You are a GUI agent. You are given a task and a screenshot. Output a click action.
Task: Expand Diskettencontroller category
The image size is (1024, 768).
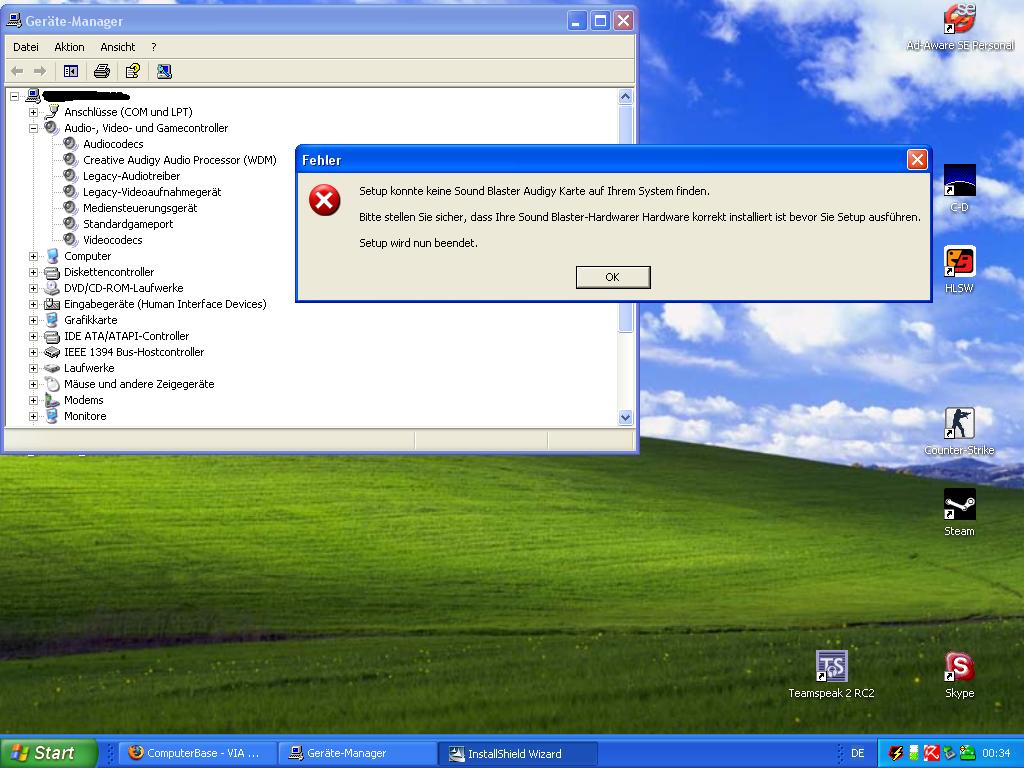pos(33,272)
